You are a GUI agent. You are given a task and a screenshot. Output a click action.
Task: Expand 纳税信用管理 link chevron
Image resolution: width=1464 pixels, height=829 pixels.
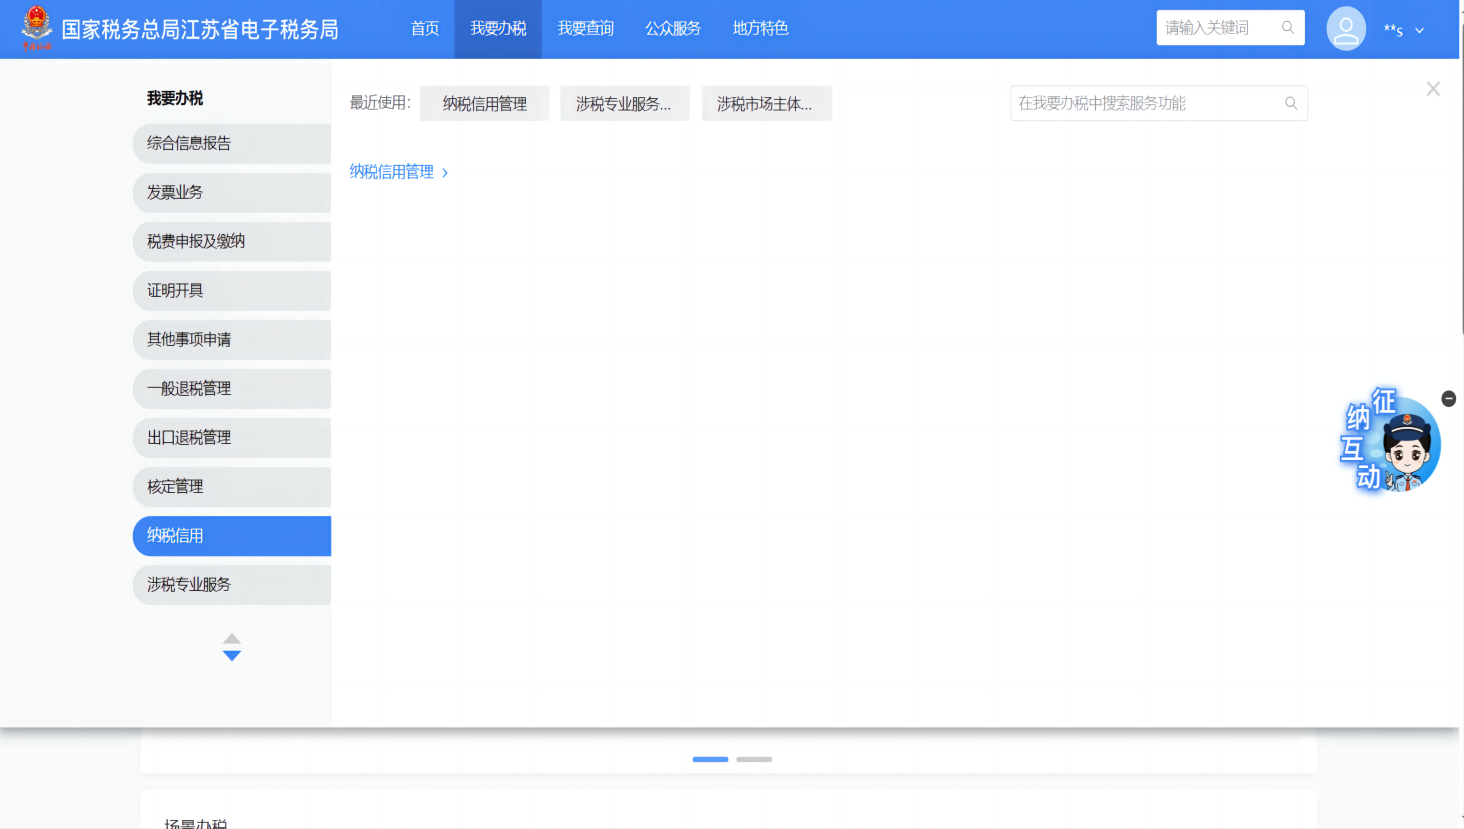445,173
